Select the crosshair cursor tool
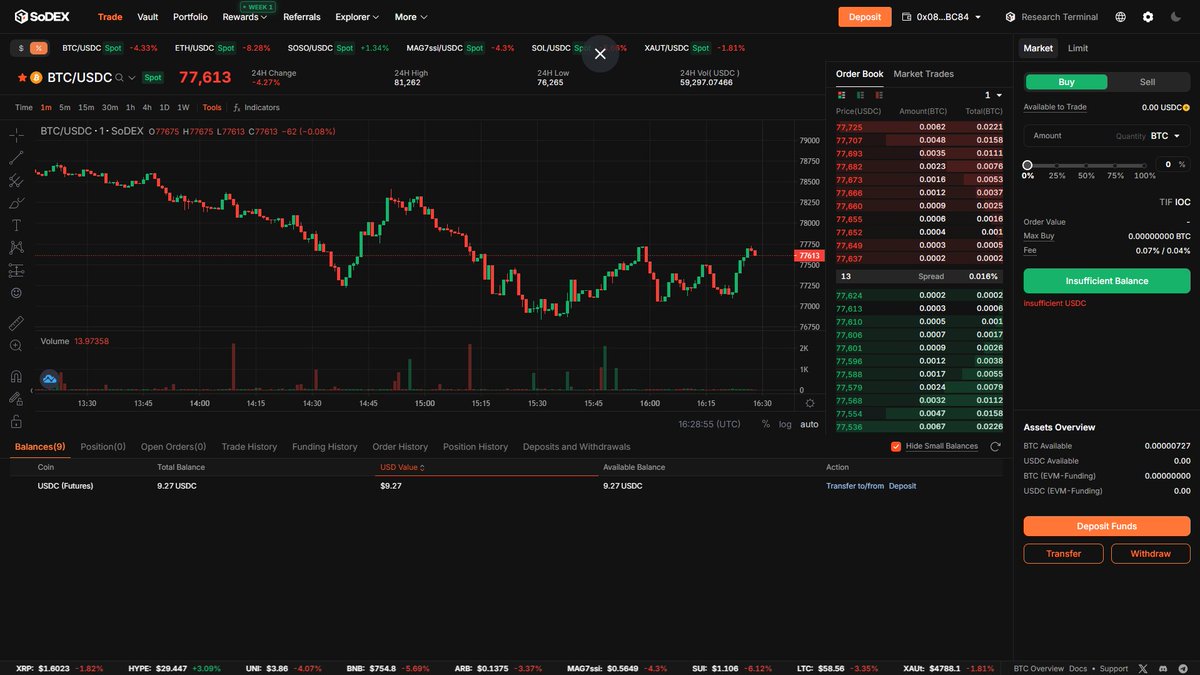Screen dimensions: 1200x675 16,134
